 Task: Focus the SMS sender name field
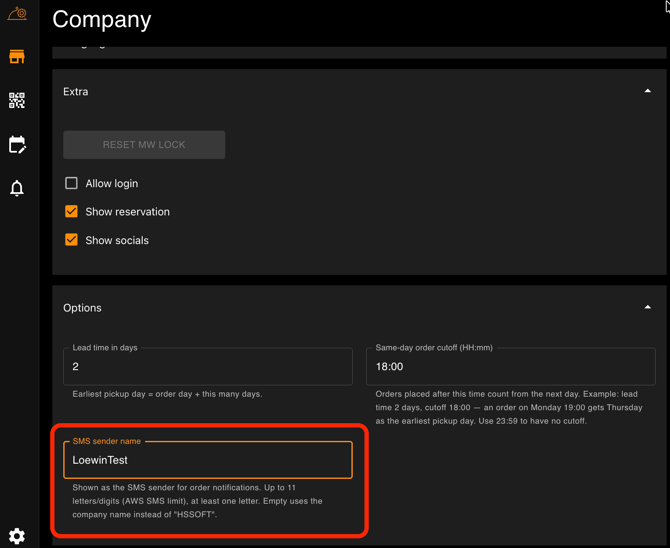coord(208,460)
